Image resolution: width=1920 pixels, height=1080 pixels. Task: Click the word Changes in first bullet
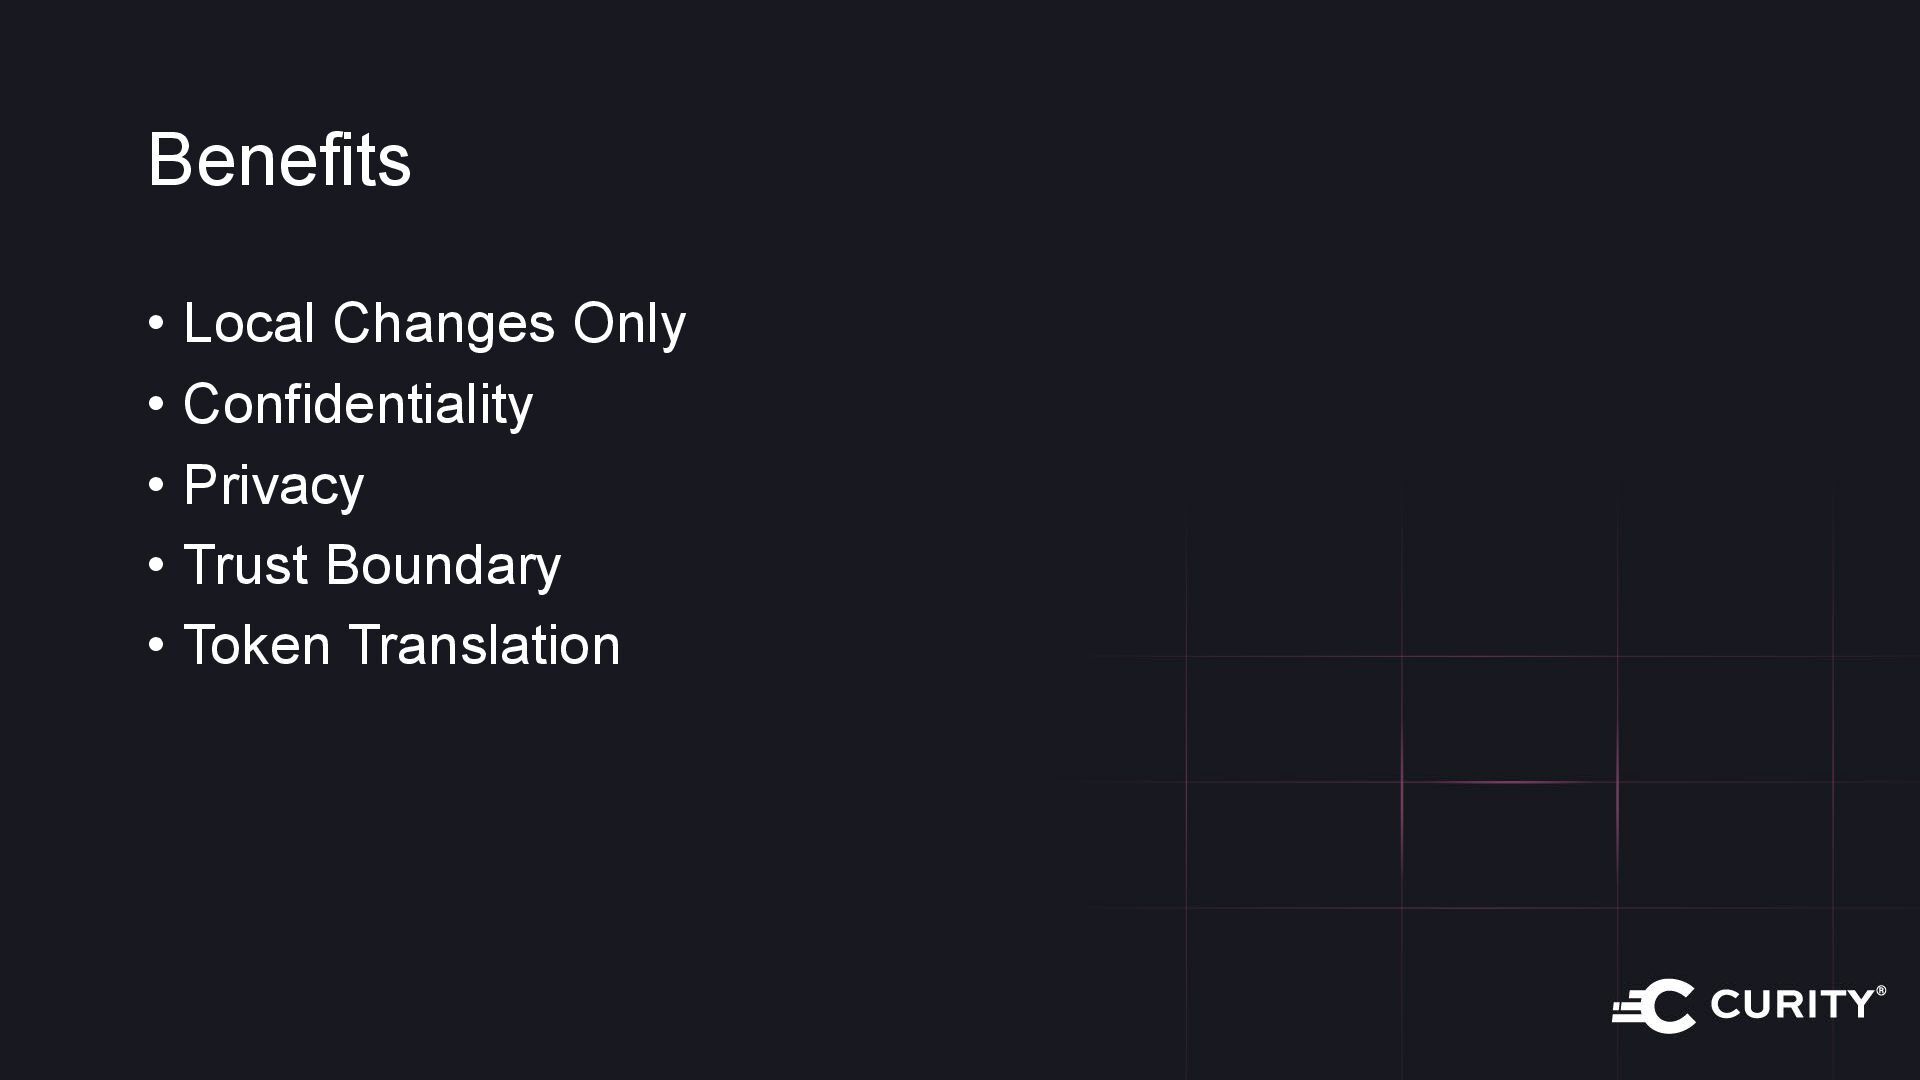tap(443, 324)
